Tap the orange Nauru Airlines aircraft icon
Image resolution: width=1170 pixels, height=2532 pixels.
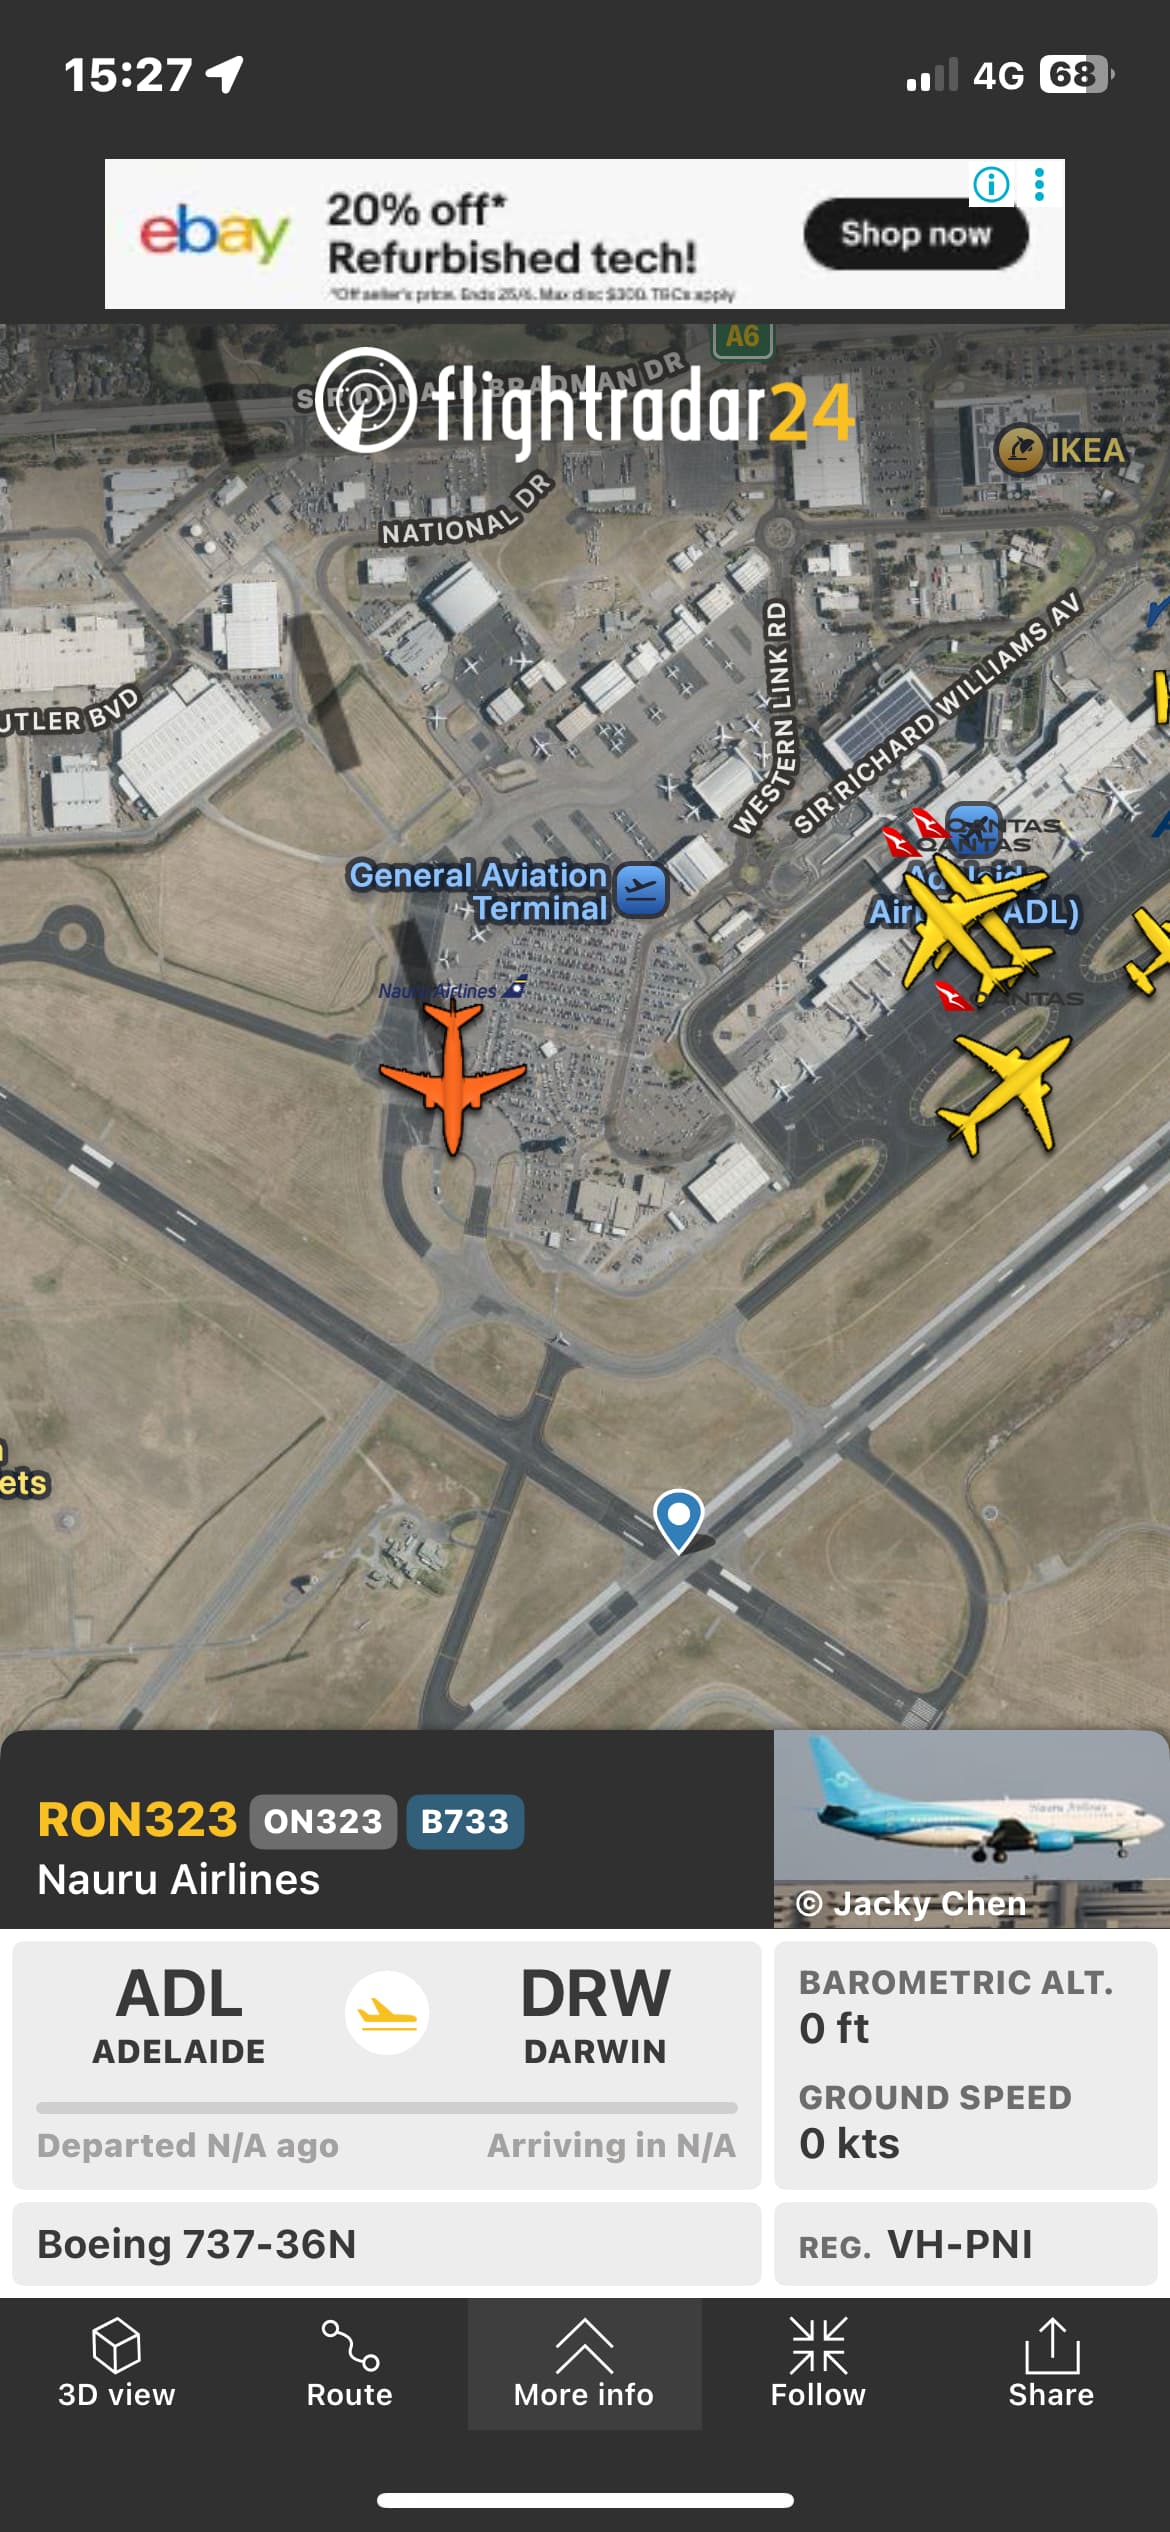[x=452, y=1076]
